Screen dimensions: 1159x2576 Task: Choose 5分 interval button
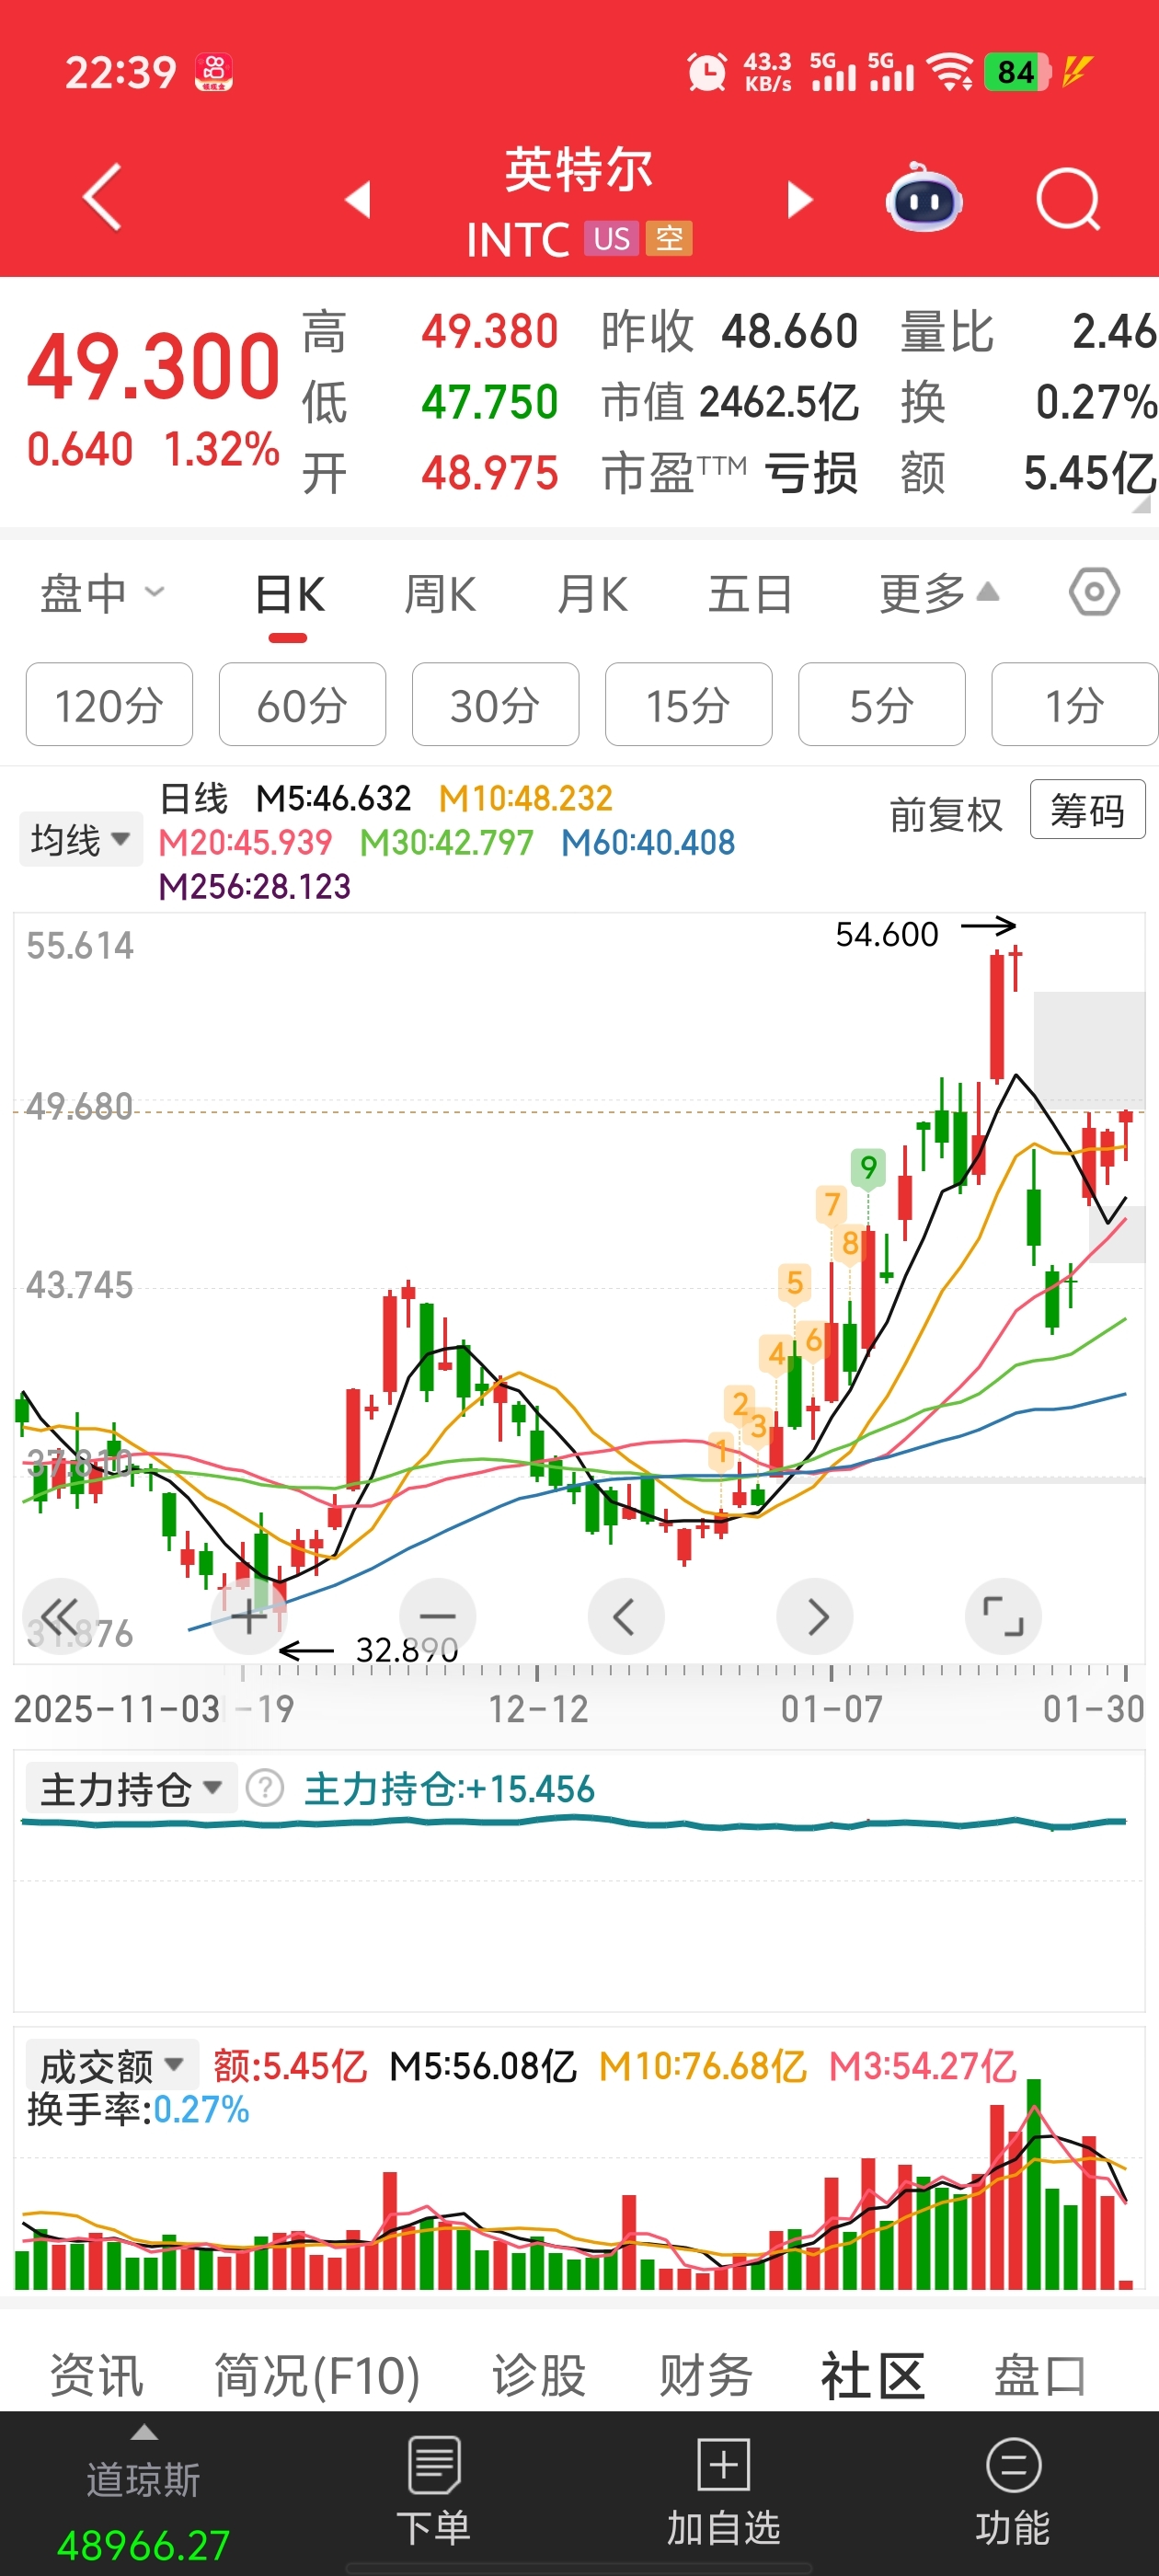(881, 704)
